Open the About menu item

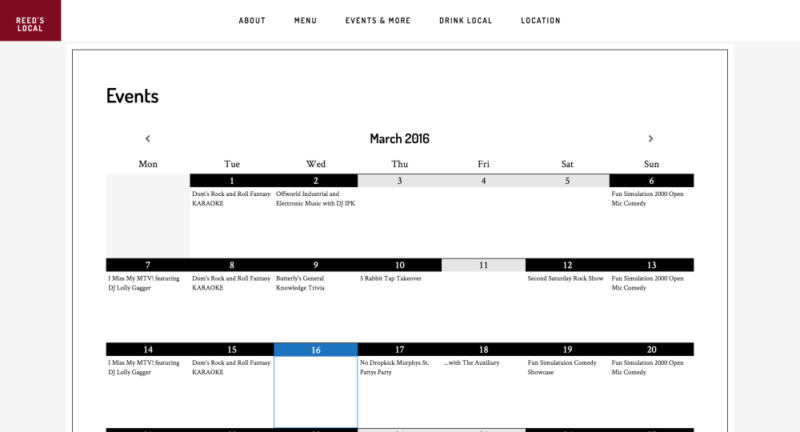(252, 20)
